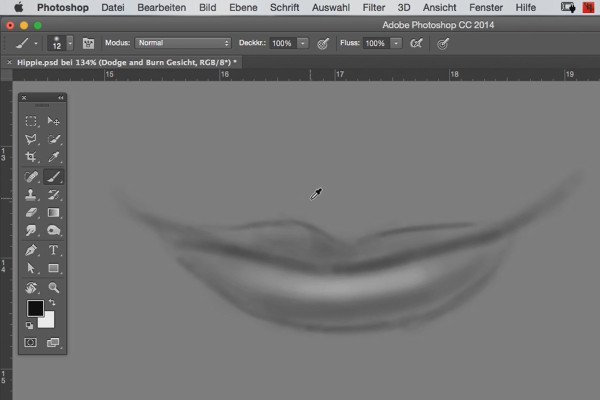The image size is (600, 400).
Task: Select the Healing Brush tool
Action: [31, 176]
